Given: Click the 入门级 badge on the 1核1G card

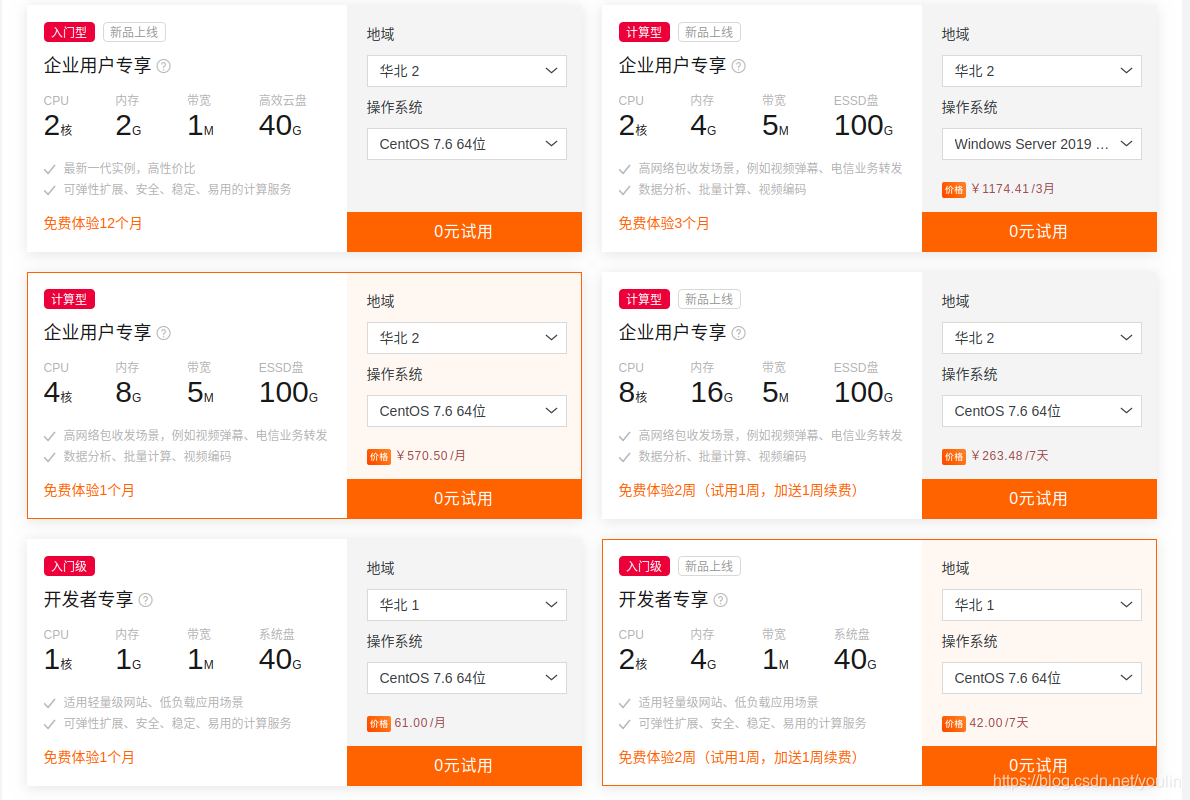Looking at the screenshot, I should [x=69, y=566].
